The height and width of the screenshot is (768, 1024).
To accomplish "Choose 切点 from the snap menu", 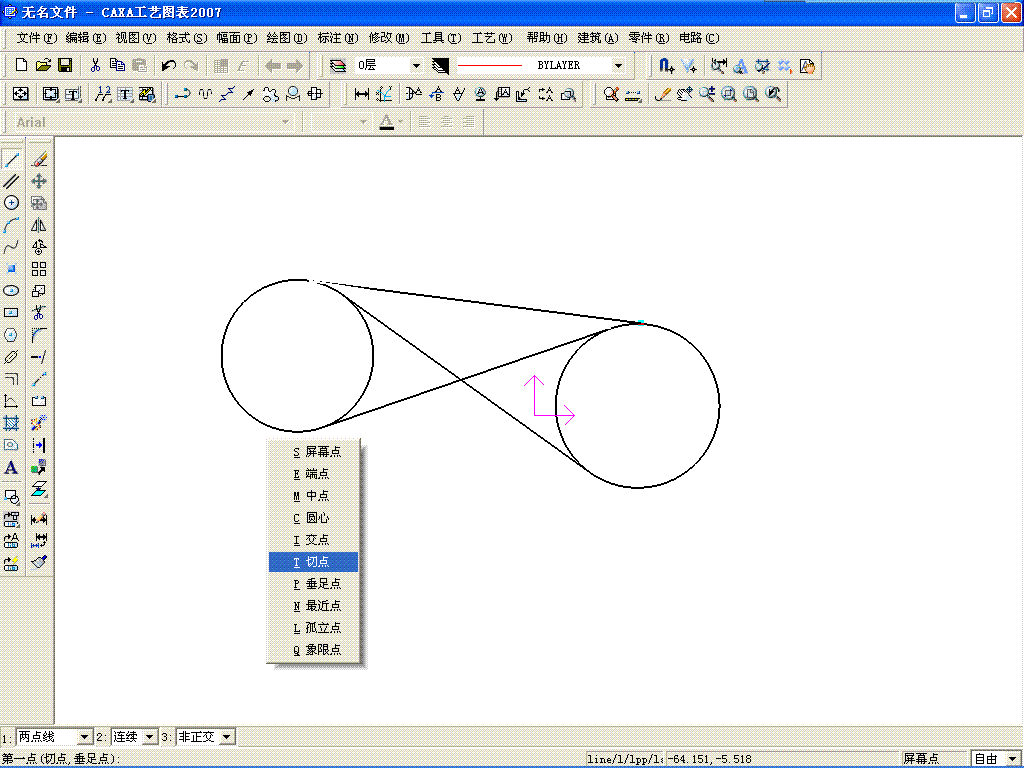I will click(x=313, y=562).
